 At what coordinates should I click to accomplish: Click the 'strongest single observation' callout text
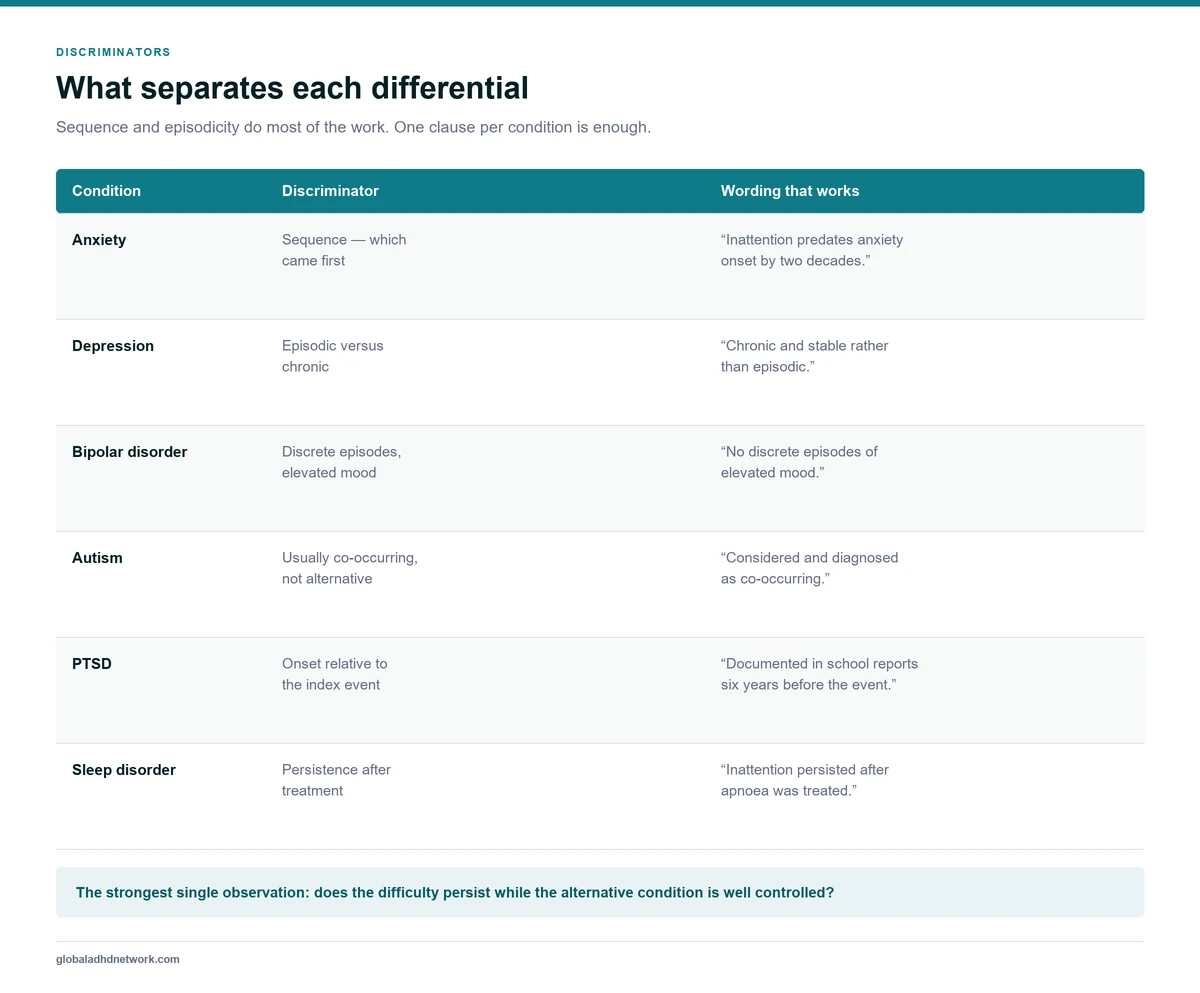click(455, 892)
